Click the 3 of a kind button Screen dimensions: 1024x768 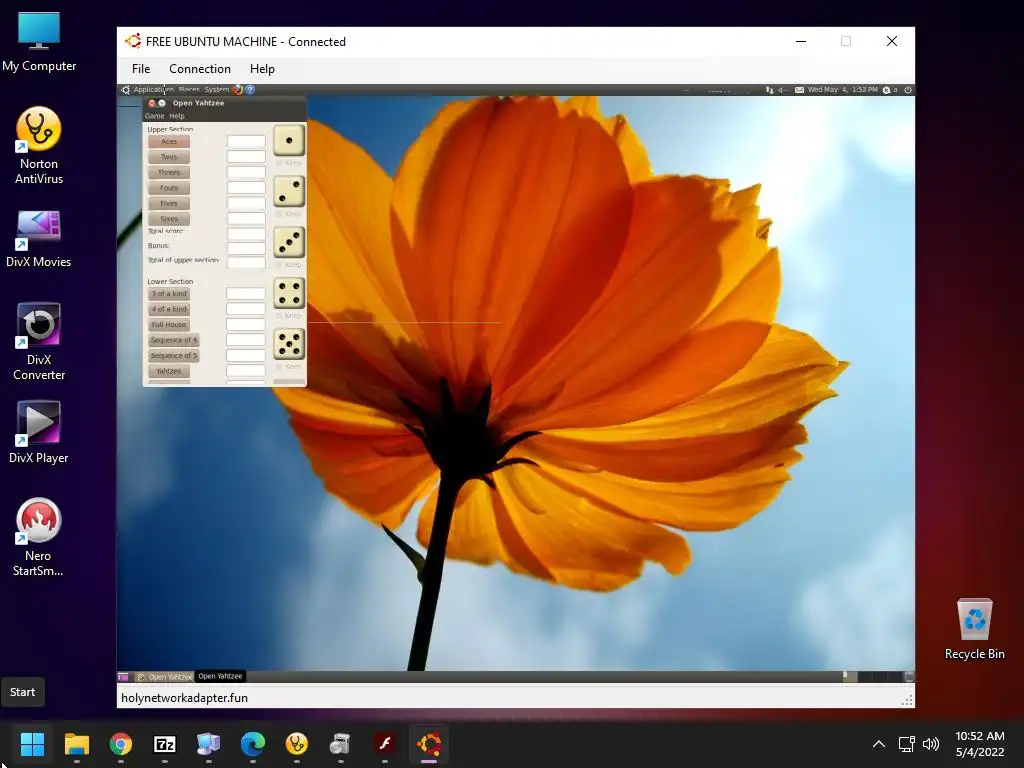169,294
